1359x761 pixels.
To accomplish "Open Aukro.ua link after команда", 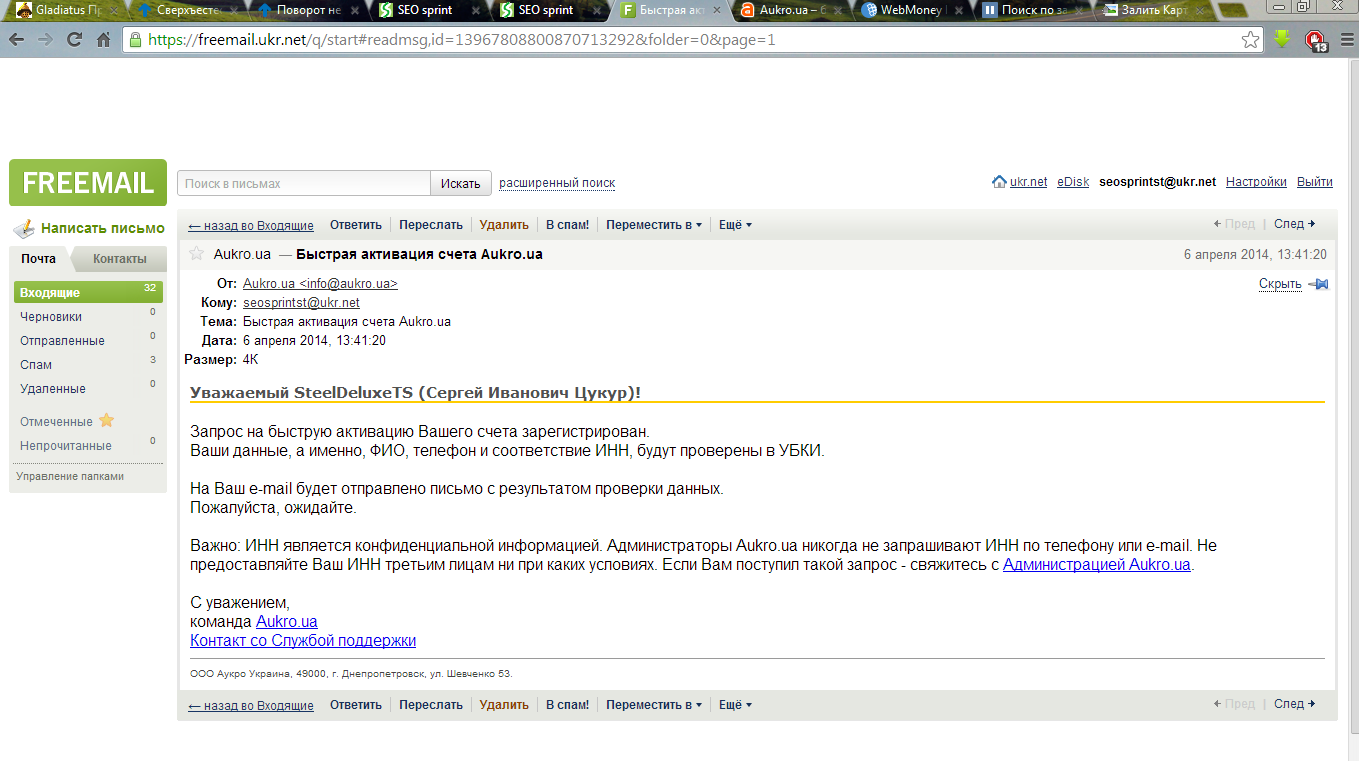I will [x=287, y=622].
